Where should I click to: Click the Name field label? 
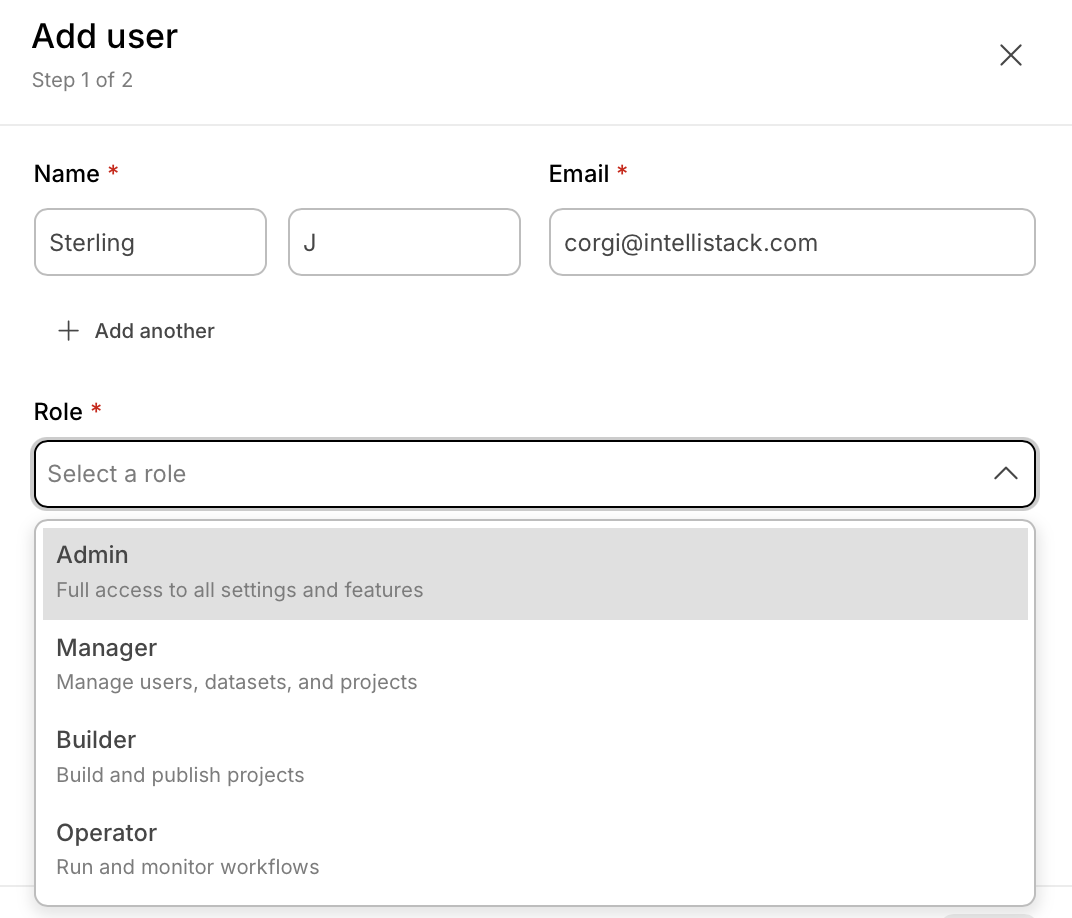click(66, 174)
